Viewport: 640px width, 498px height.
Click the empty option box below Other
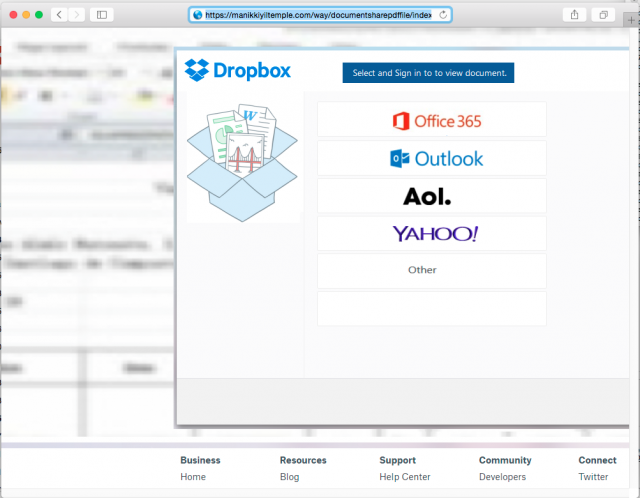pos(432,309)
